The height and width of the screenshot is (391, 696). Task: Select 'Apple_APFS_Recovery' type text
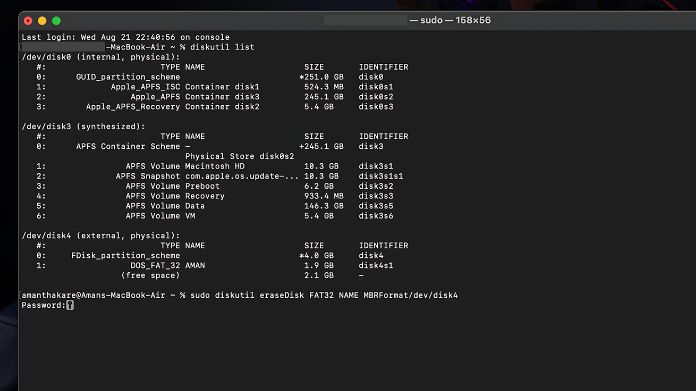[x=133, y=107]
